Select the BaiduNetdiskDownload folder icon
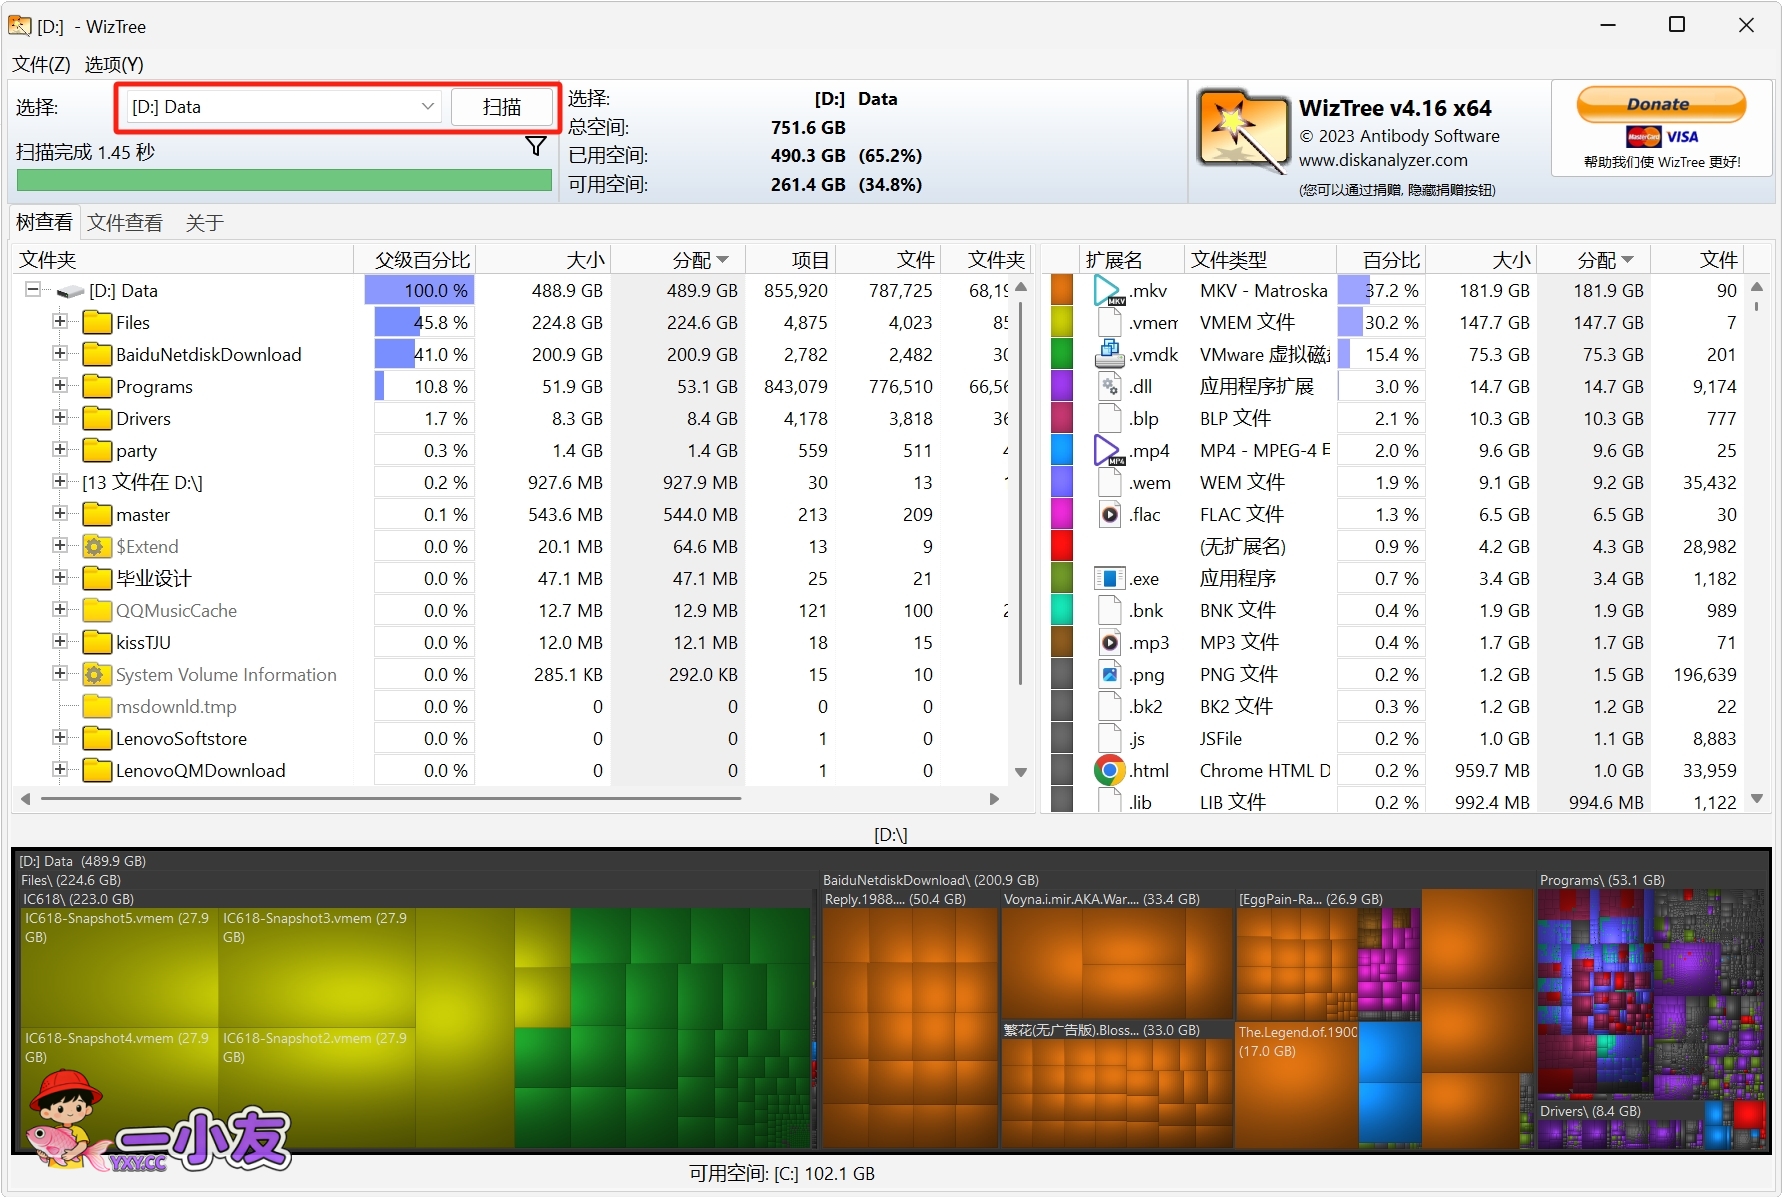Screen dimensions: 1782x1197 click(x=97, y=354)
